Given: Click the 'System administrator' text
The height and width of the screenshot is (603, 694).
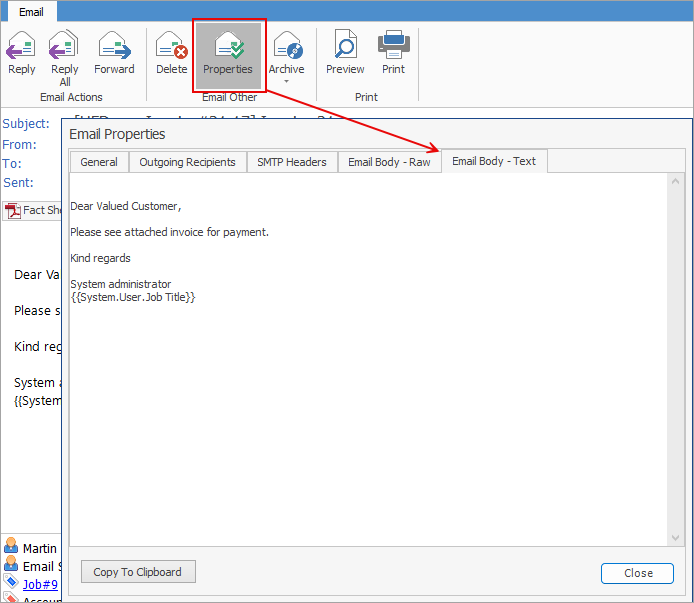Looking at the screenshot, I should pyautogui.click(x=121, y=284).
